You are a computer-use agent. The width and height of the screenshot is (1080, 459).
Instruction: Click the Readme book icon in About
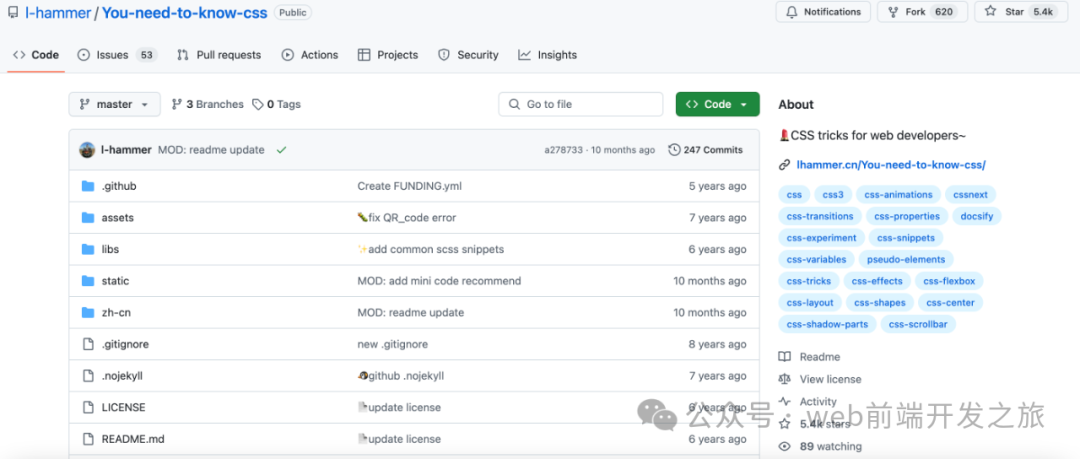[x=785, y=357]
